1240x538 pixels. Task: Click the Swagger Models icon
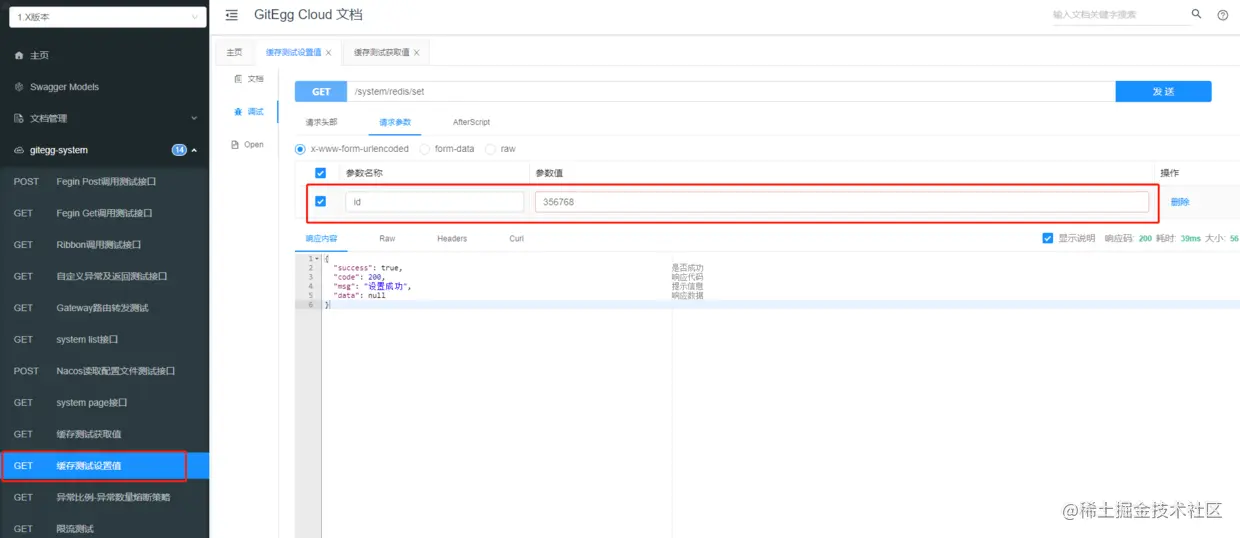pos(19,87)
